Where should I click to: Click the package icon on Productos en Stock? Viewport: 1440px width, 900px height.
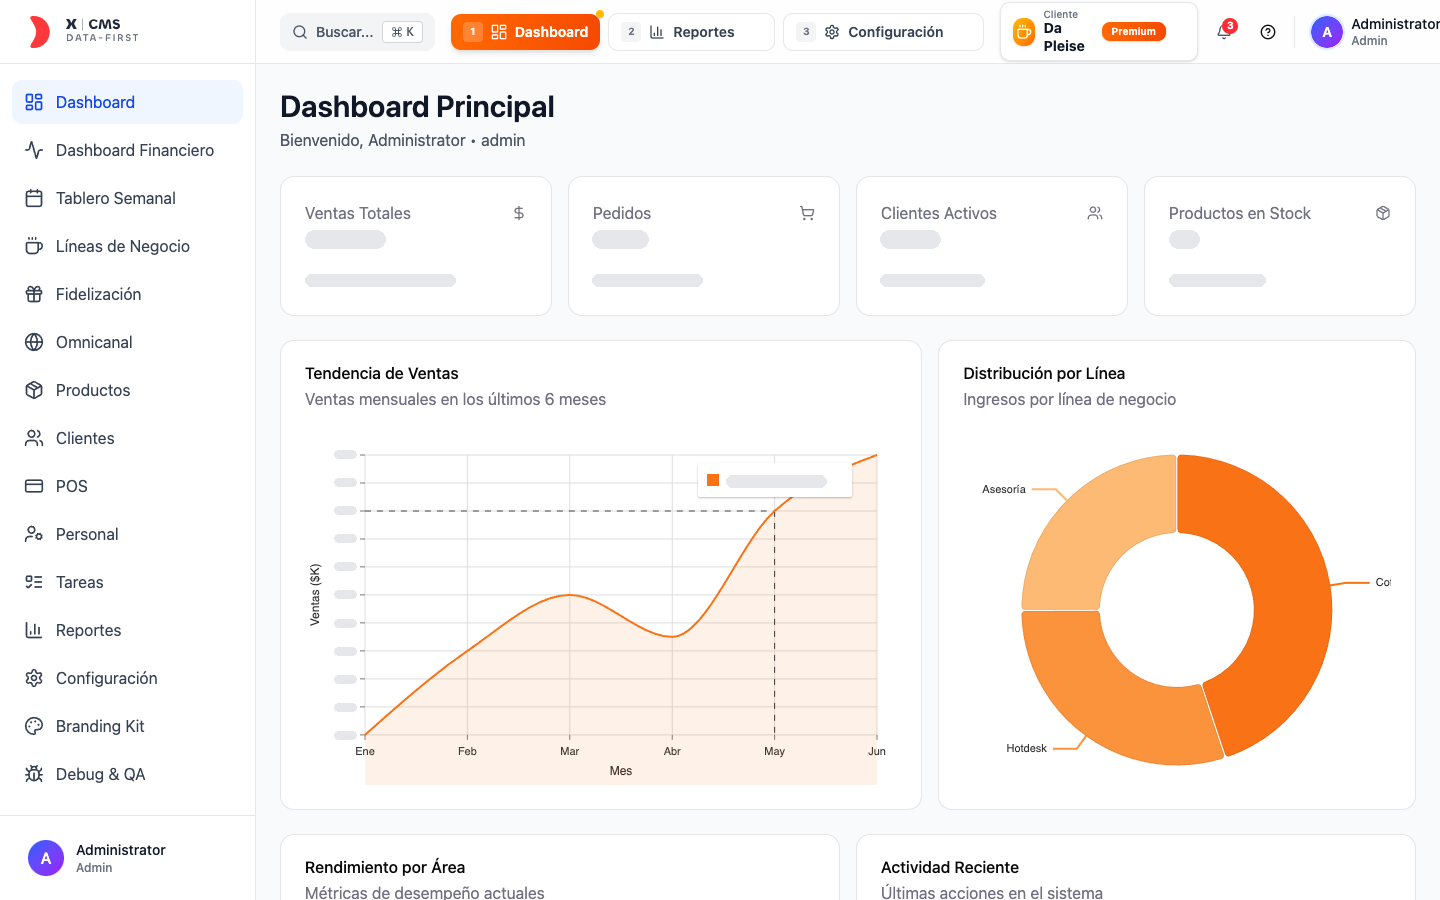pyautogui.click(x=1383, y=213)
